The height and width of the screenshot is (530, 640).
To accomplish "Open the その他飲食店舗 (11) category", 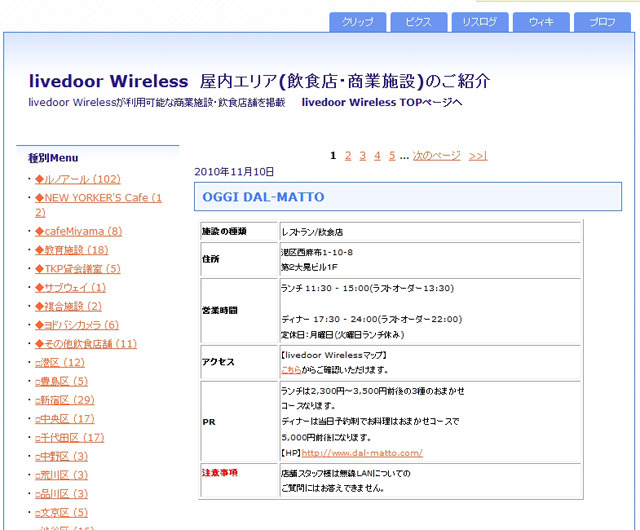I will coord(86,344).
